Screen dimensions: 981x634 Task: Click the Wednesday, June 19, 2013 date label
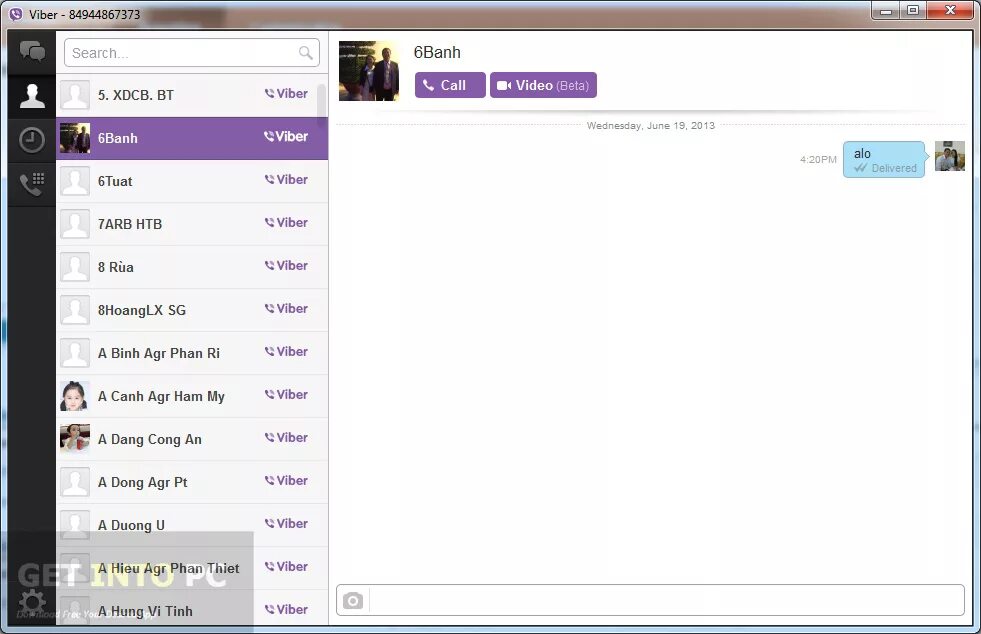tap(651, 126)
